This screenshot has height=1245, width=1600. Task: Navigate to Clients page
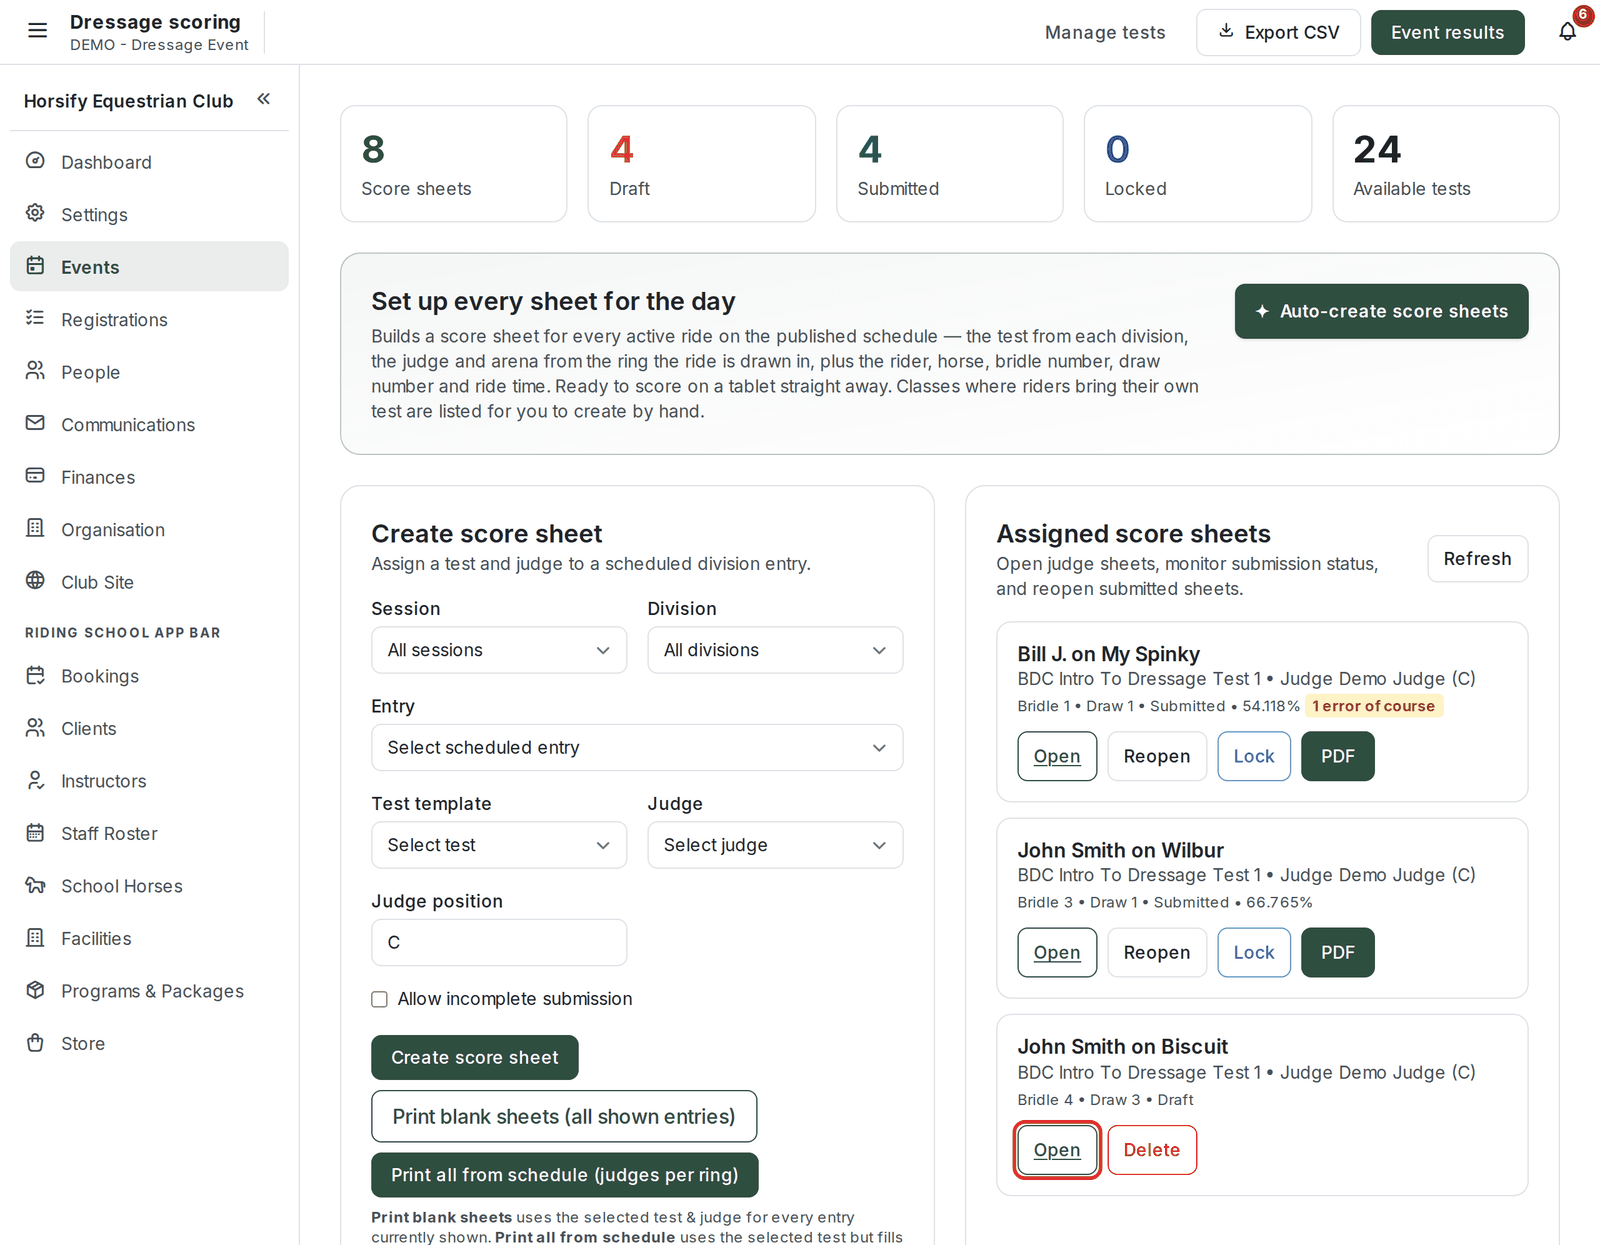click(x=149, y=729)
